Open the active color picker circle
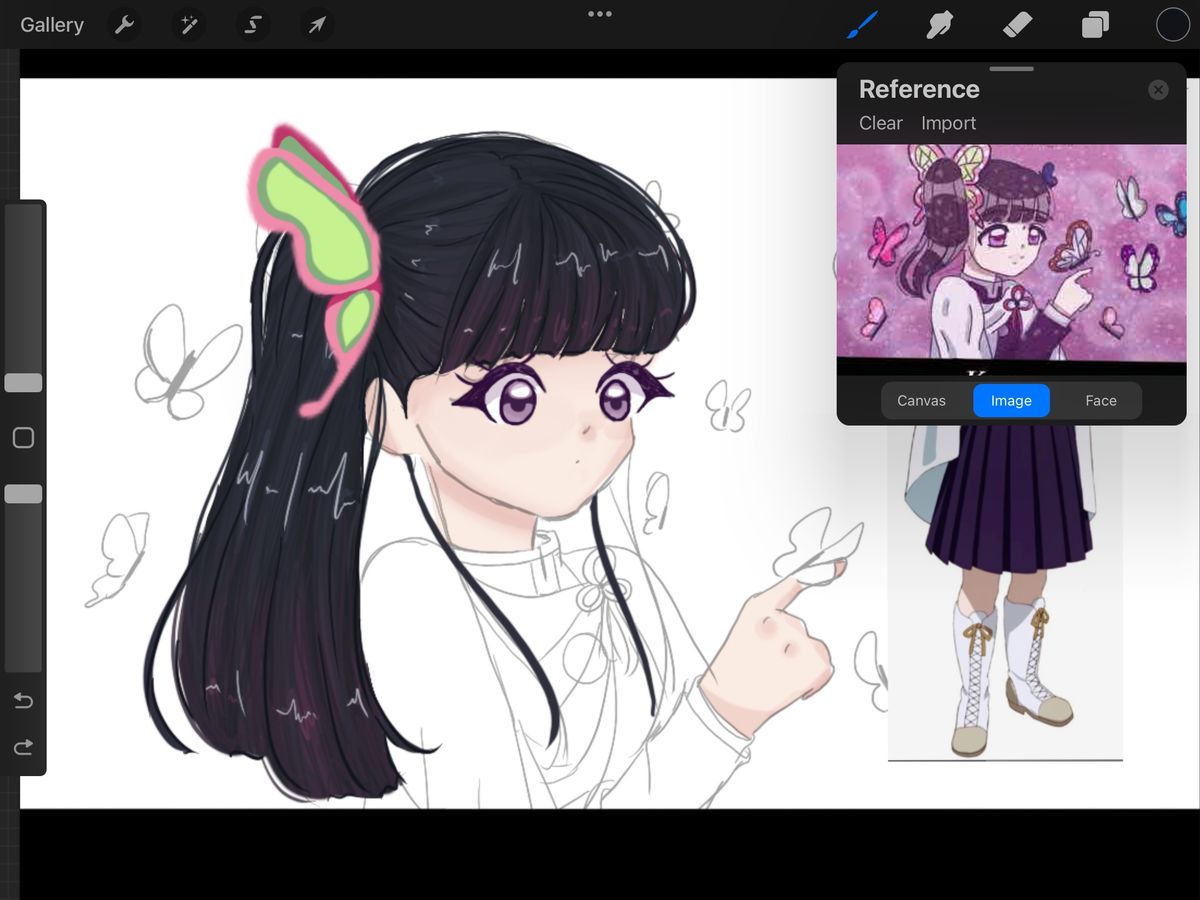Image resolution: width=1200 pixels, height=900 pixels. [1173, 25]
